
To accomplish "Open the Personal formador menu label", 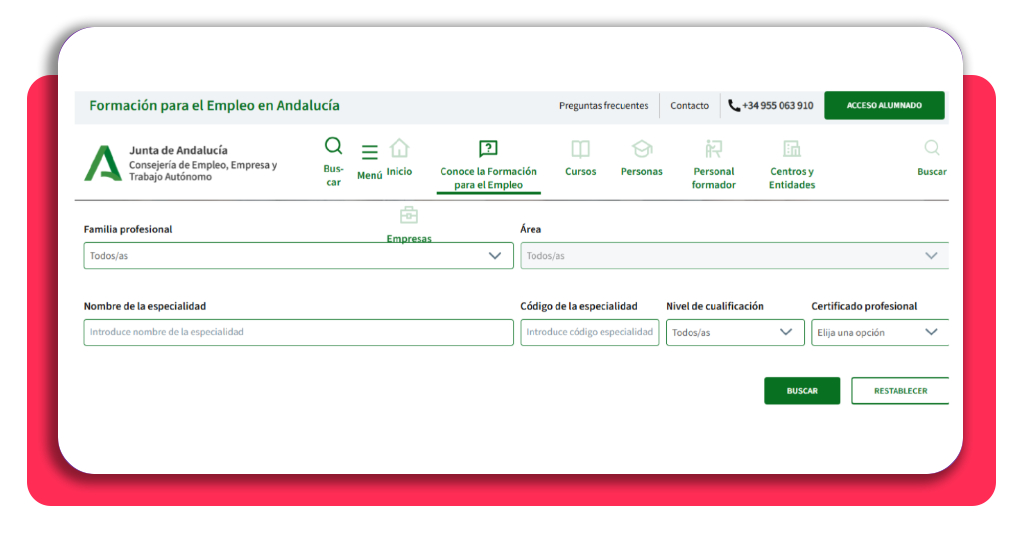I will 714,178.
